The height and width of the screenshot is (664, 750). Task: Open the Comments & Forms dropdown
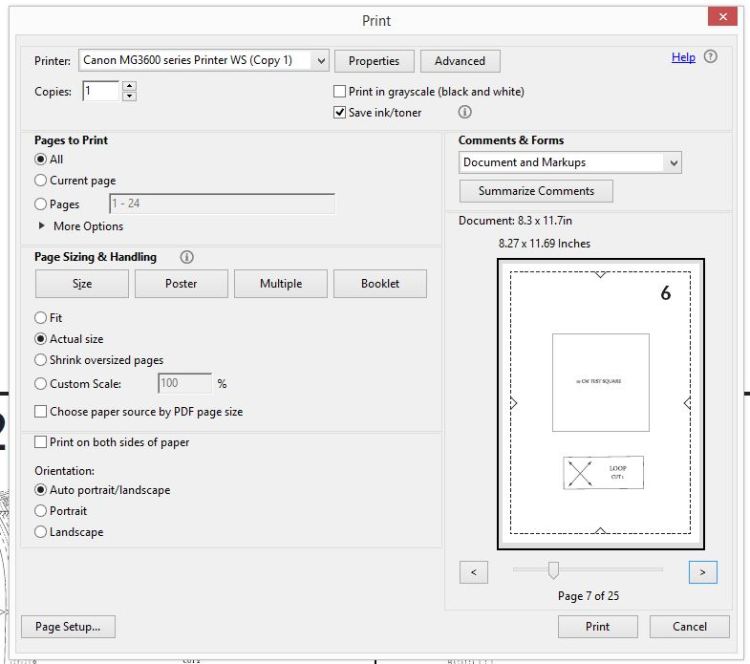[673, 162]
